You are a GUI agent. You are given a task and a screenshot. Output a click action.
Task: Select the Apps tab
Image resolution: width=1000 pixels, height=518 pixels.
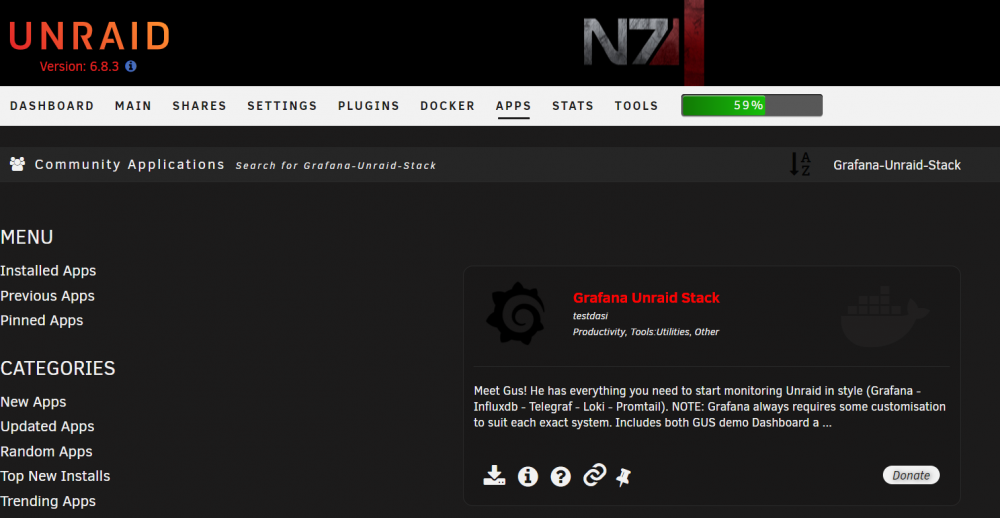[513, 106]
